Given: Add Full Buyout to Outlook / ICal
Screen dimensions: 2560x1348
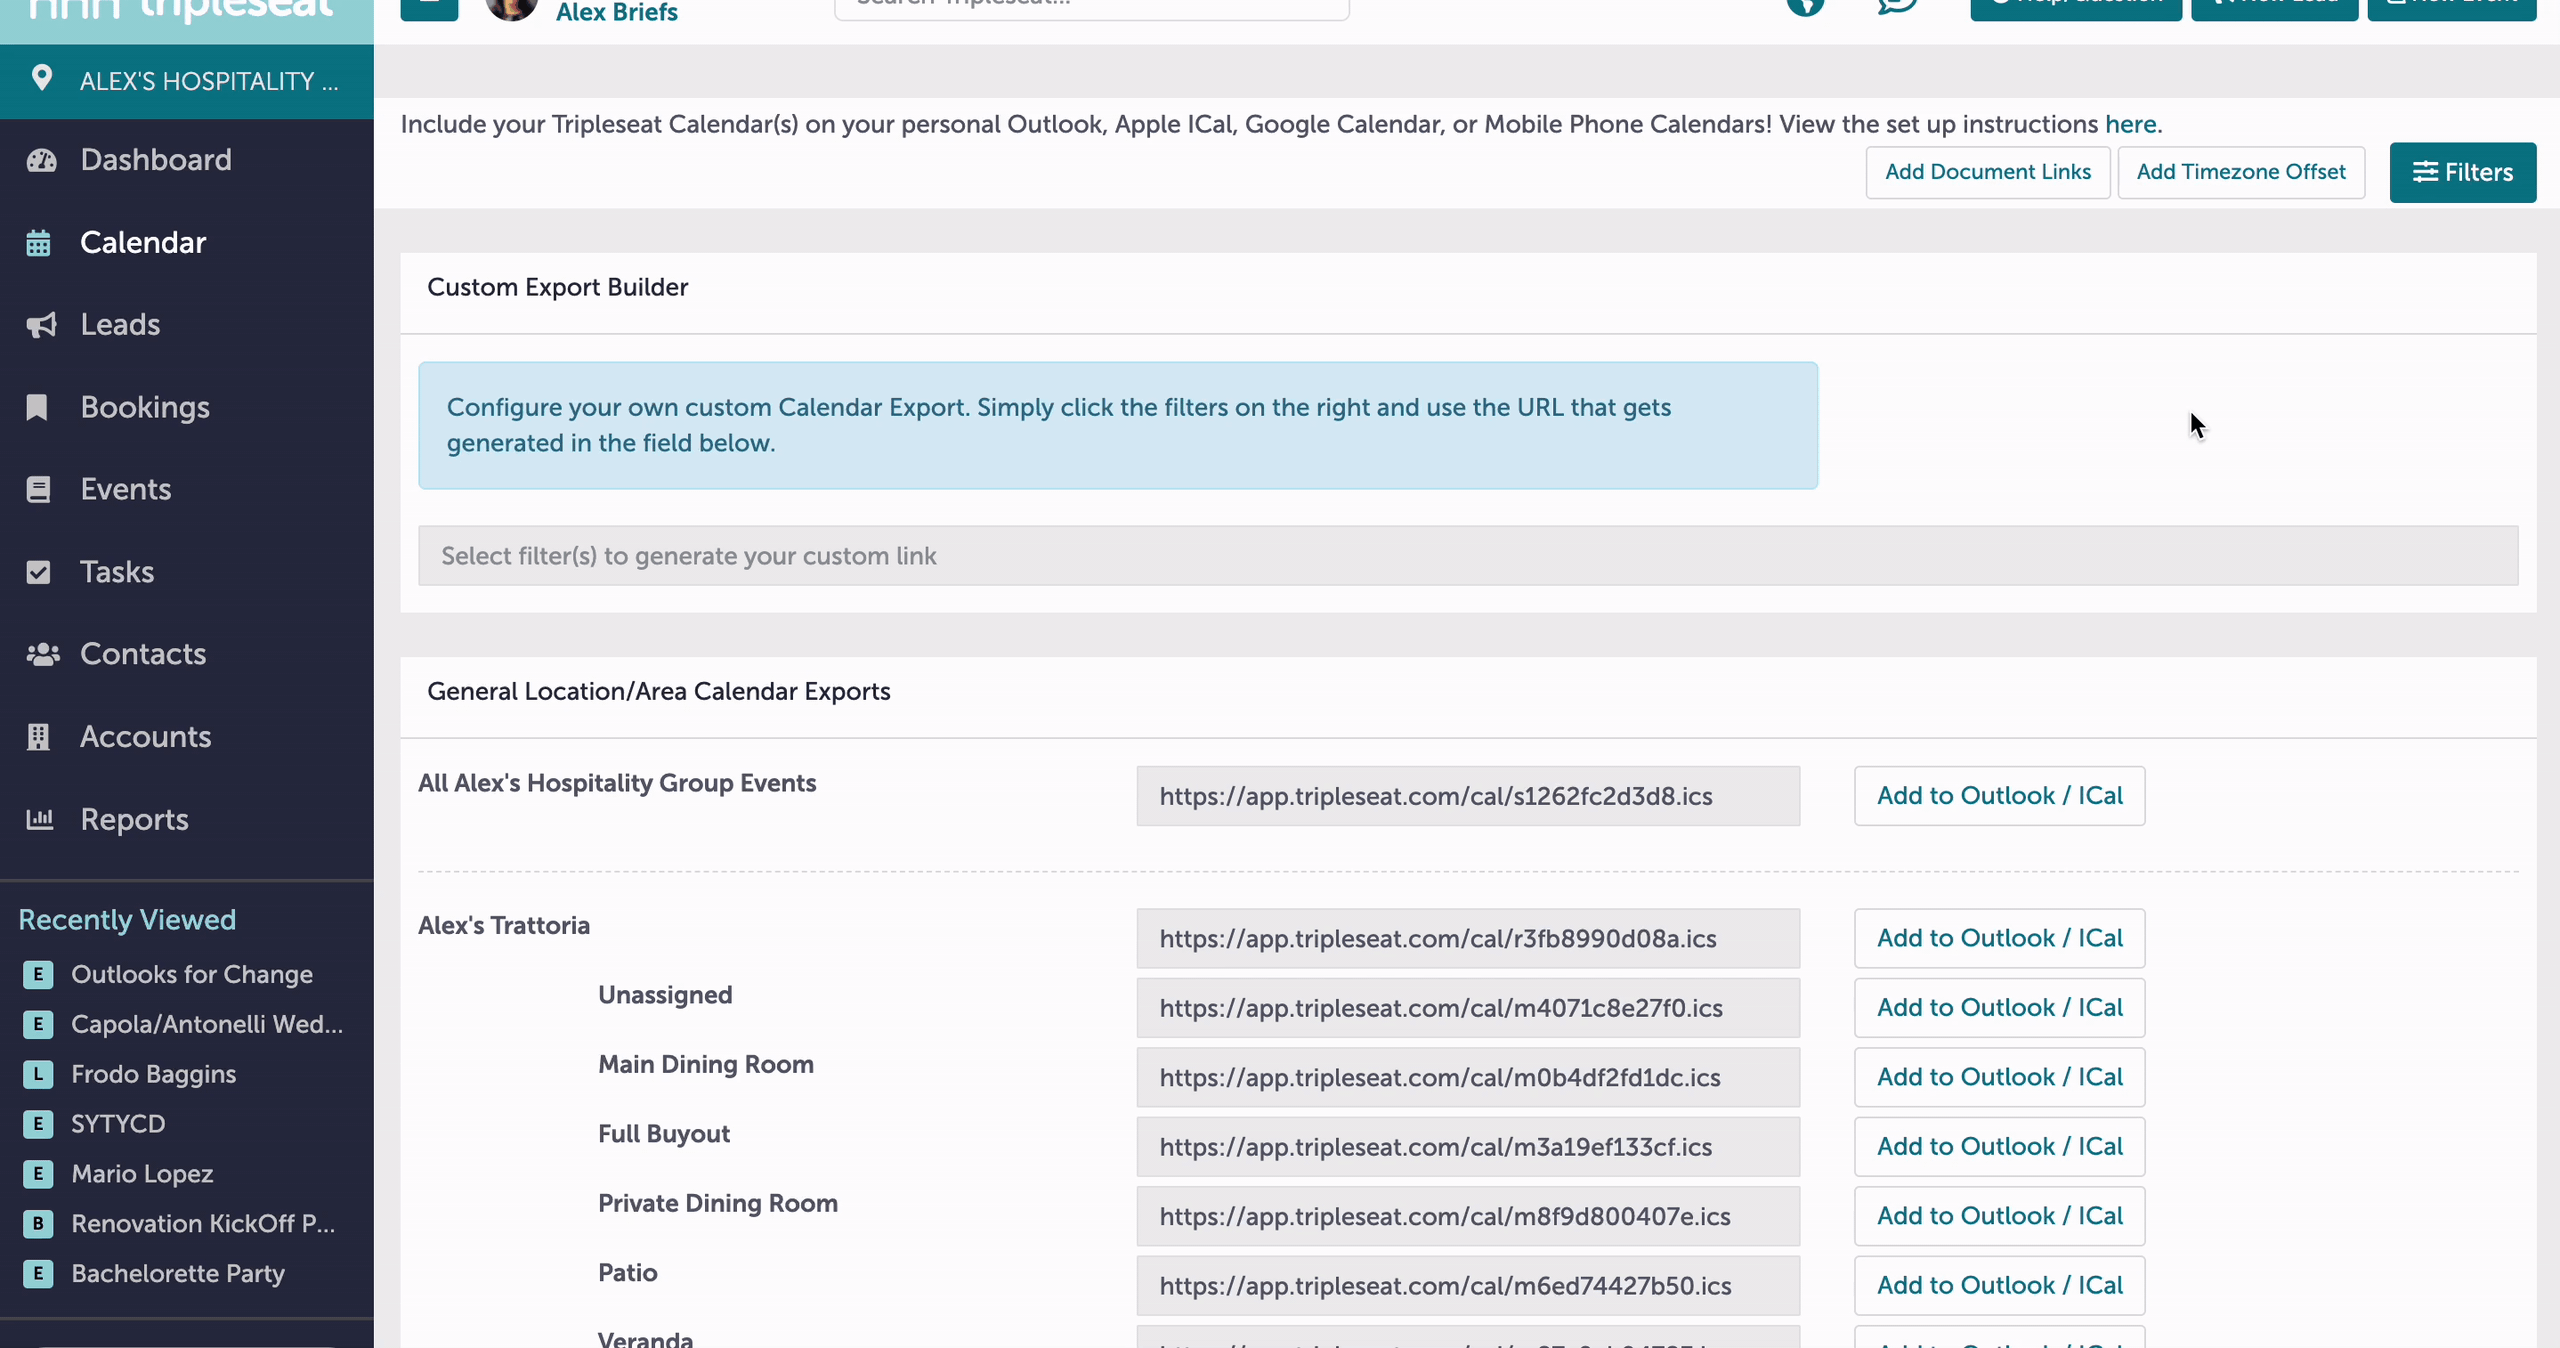Looking at the screenshot, I should tap(1999, 1147).
